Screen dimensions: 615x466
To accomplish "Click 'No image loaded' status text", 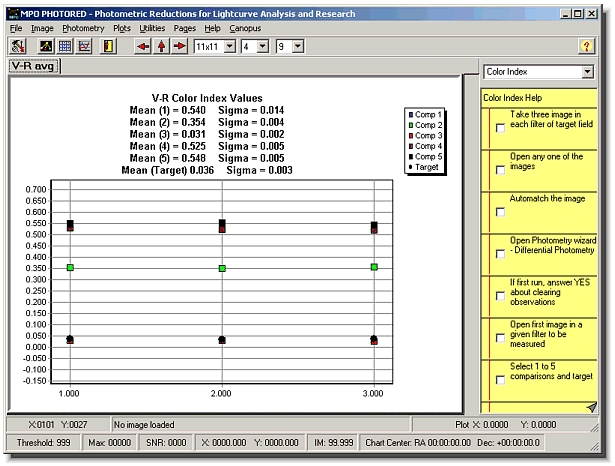I will [144, 425].
